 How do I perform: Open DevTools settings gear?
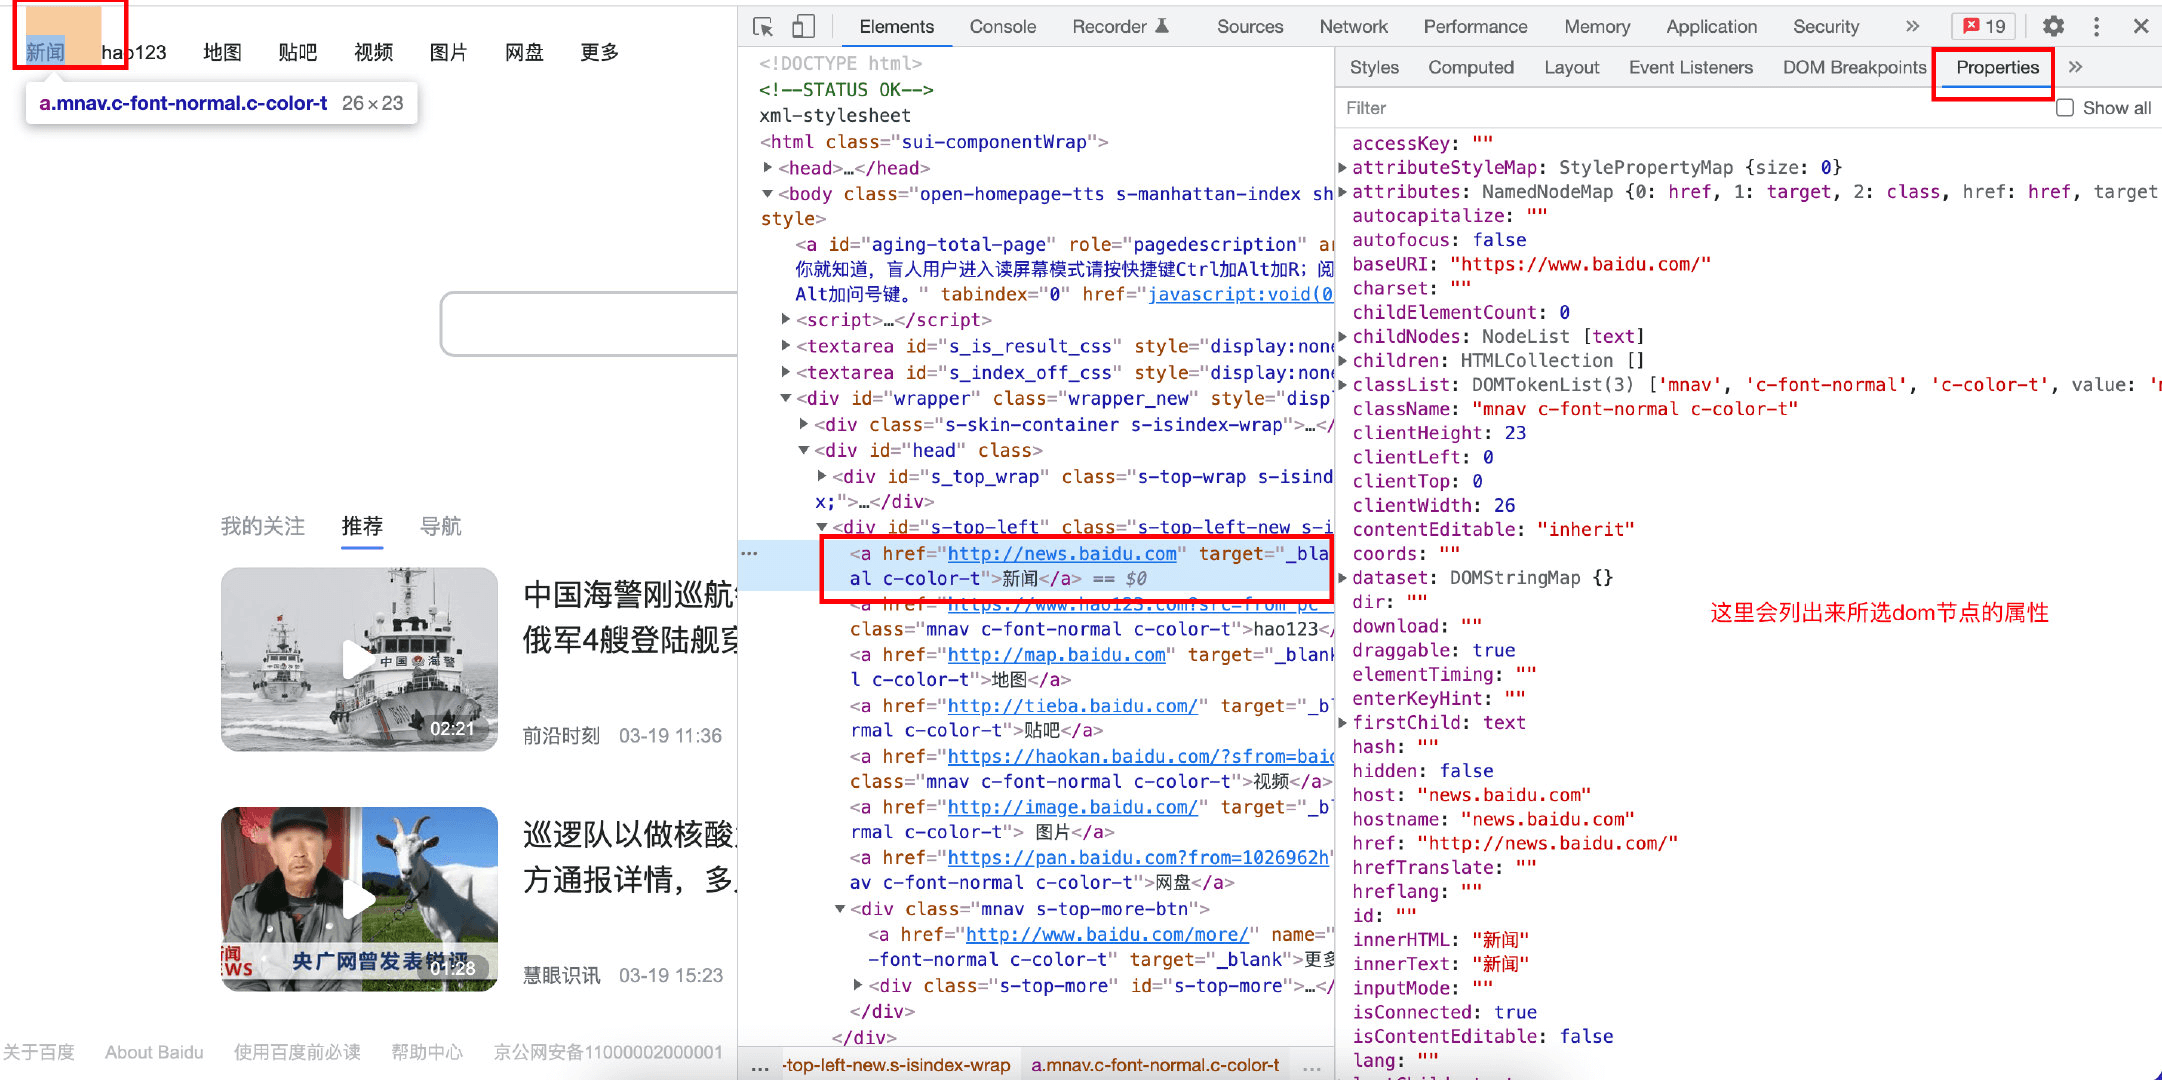click(x=2053, y=27)
